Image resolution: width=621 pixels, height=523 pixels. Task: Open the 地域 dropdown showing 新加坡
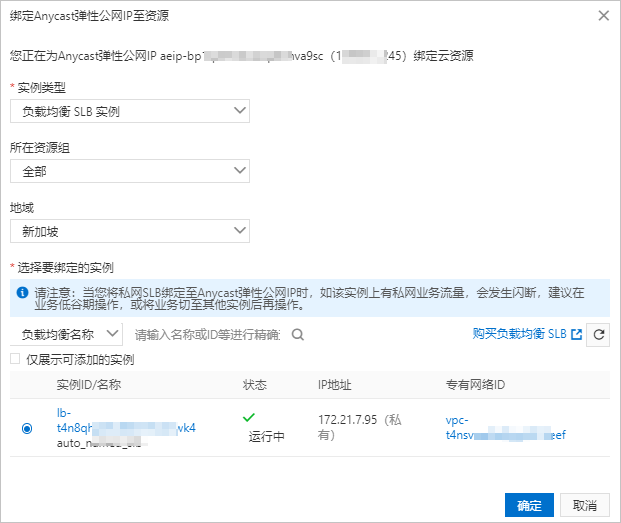click(x=130, y=231)
